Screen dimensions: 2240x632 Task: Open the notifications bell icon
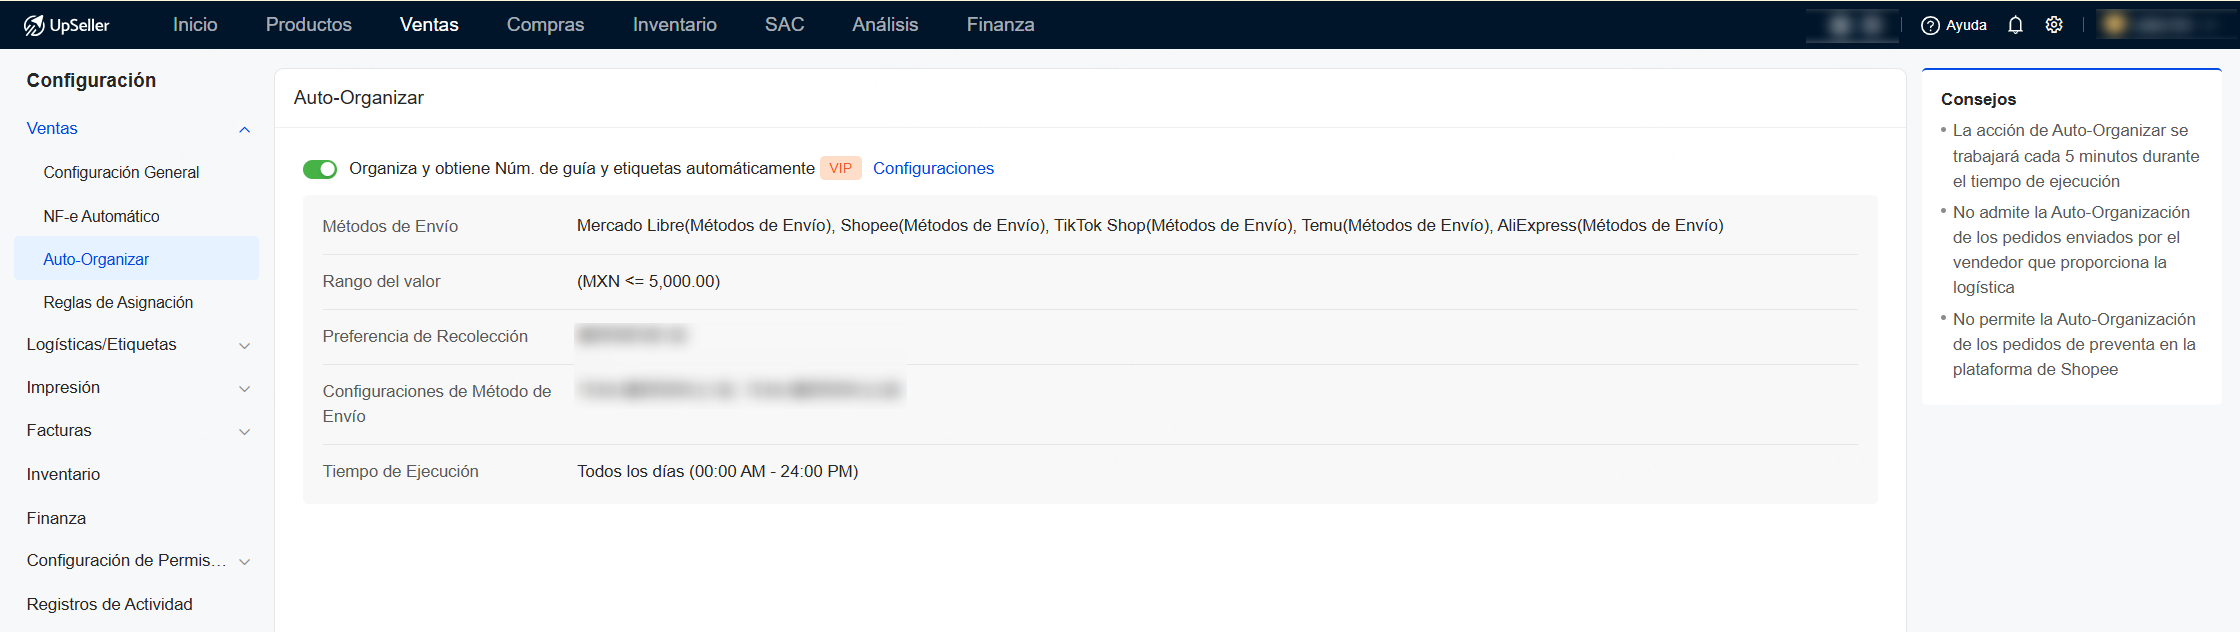pyautogui.click(x=2015, y=25)
